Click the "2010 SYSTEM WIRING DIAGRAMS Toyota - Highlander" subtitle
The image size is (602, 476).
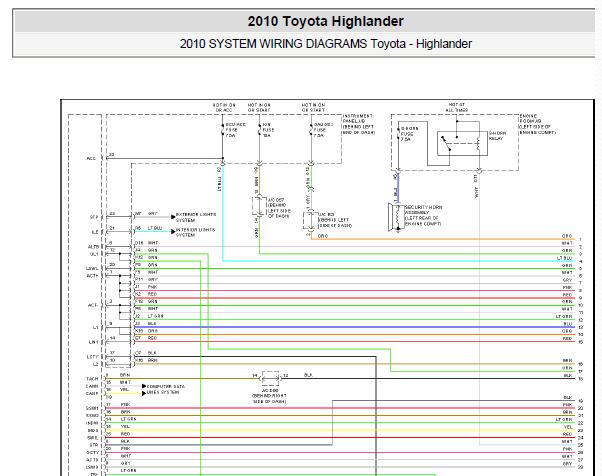(326, 44)
